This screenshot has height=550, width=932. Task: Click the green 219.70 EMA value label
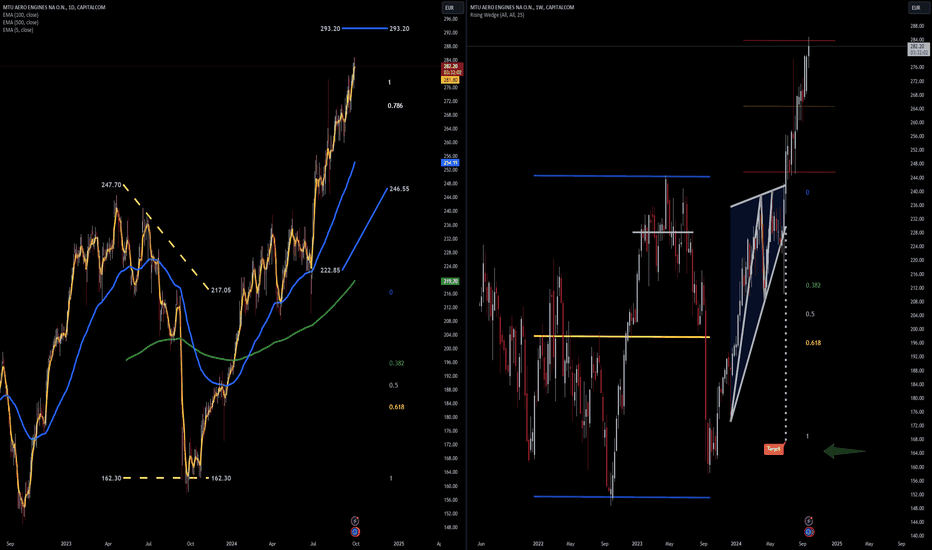450,281
